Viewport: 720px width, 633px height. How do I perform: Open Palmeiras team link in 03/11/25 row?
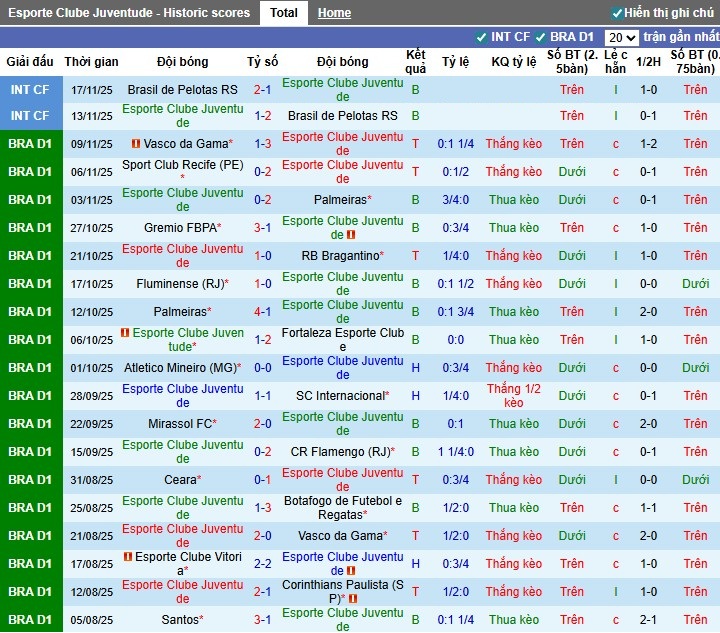[x=341, y=200]
